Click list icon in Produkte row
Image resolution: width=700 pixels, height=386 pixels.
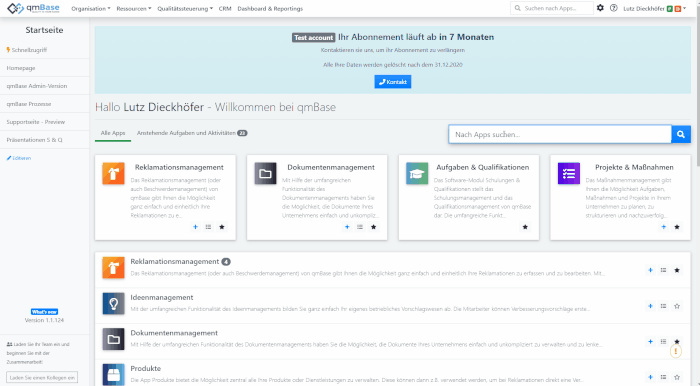[x=664, y=377]
